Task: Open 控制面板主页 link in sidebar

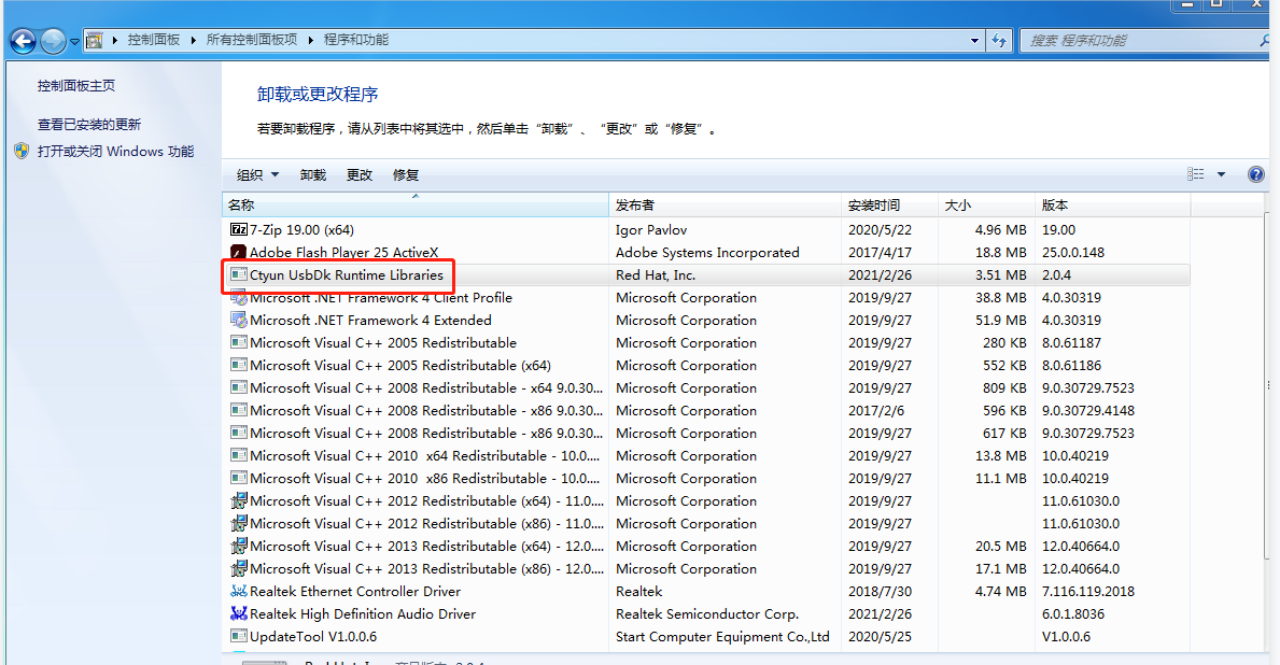Action: (x=76, y=86)
